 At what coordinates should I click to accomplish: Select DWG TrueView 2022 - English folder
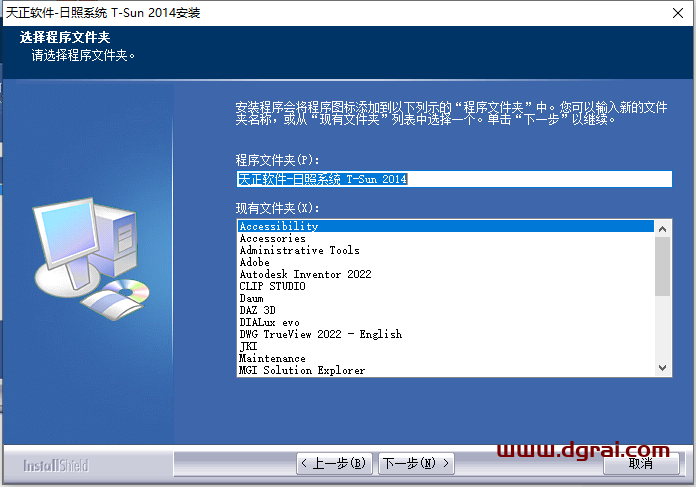tap(446, 334)
